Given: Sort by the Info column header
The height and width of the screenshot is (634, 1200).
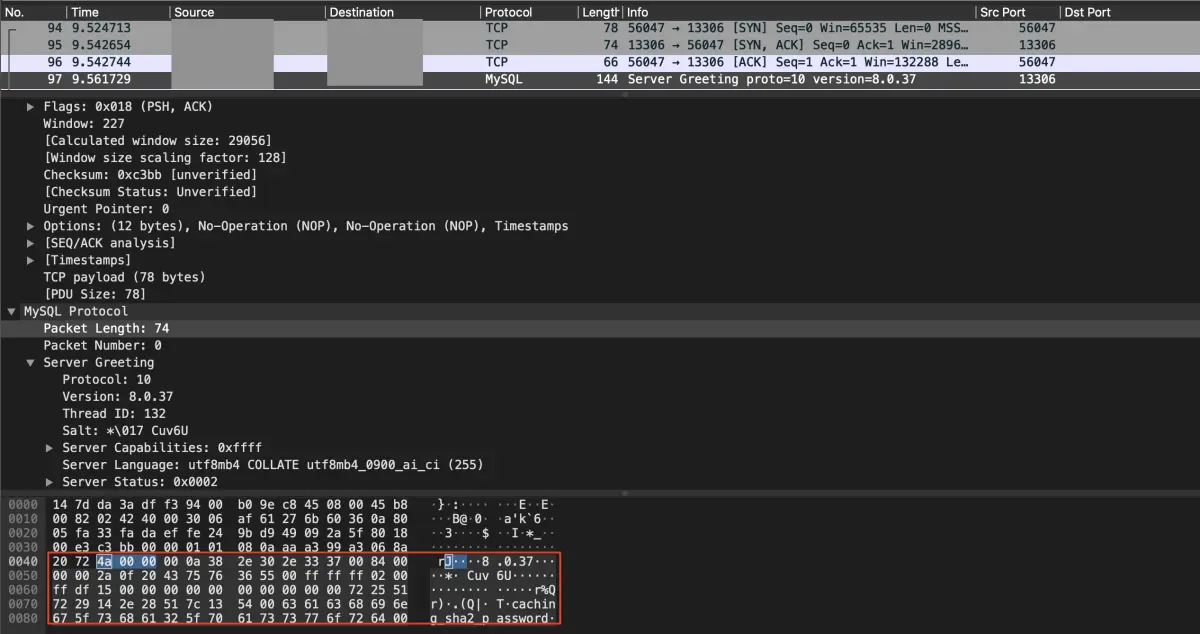Looking at the screenshot, I should pyautogui.click(x=799, y=12).
